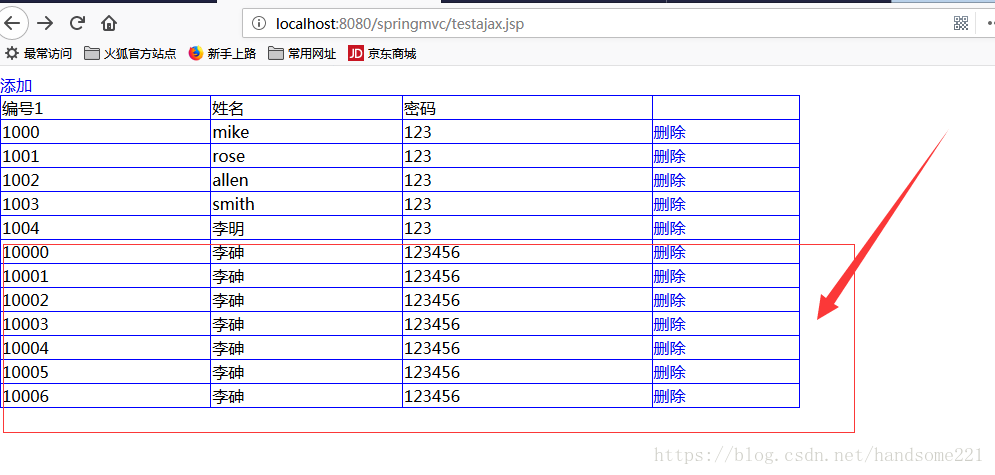Select the cell reading 李明

pos(306,228)
